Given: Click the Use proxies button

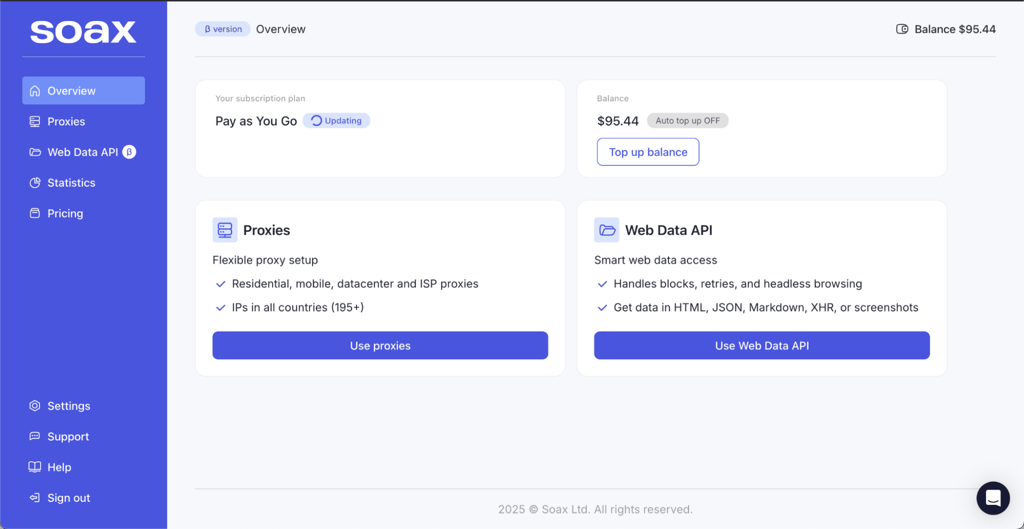Looking at the screenshot, I should coord(380,345).
